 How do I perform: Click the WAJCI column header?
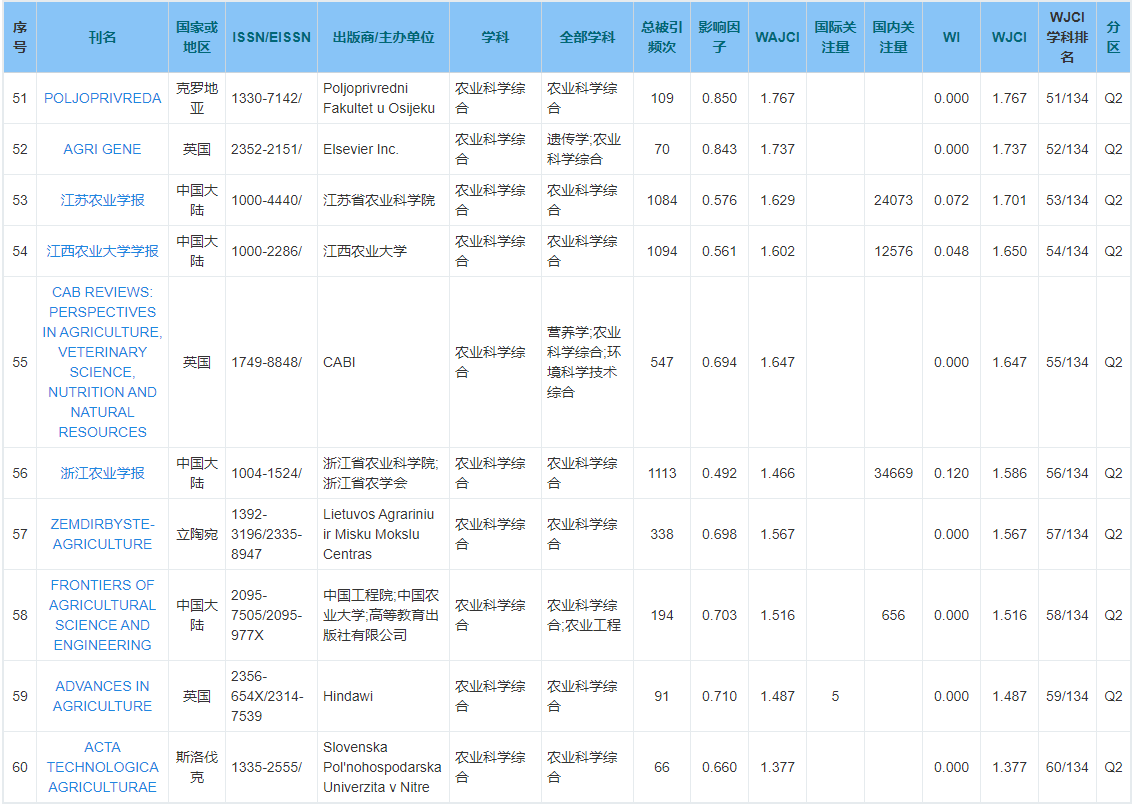pyautogui.click(x=777, y=37)
